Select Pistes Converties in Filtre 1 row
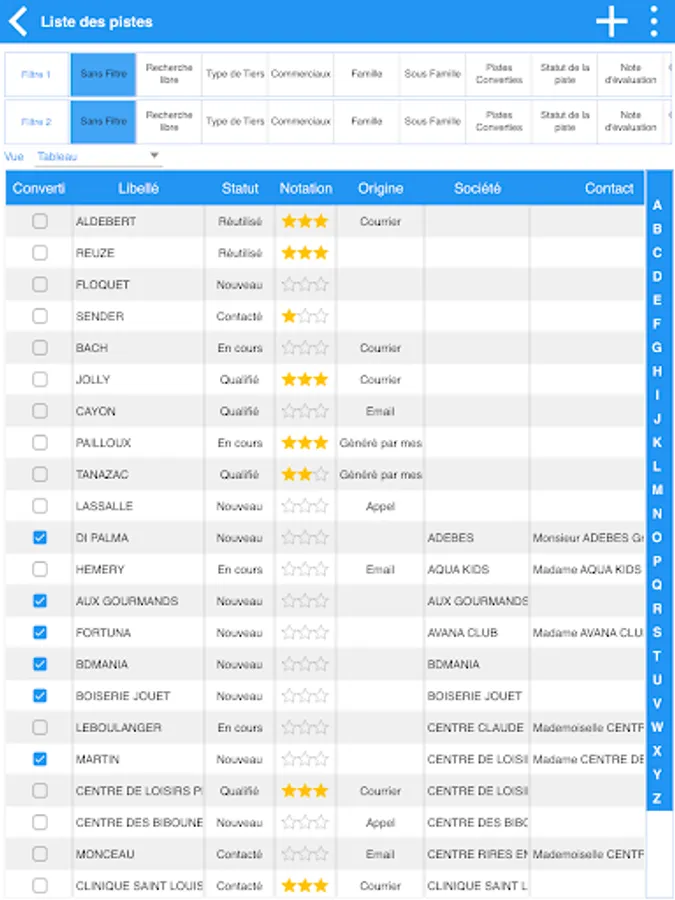Viewport: 675px width, 900px height. [x=499, y=74]
